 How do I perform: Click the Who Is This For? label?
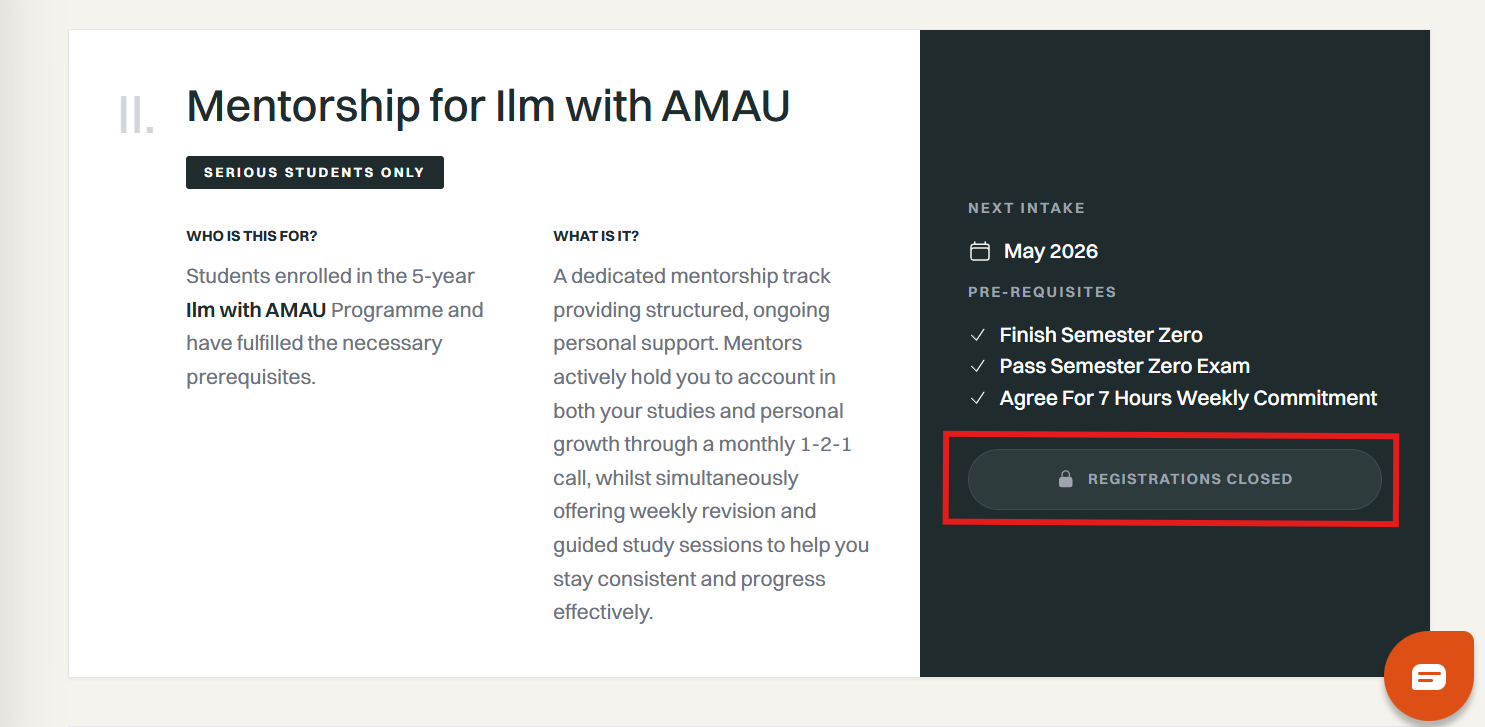(251, 236)
